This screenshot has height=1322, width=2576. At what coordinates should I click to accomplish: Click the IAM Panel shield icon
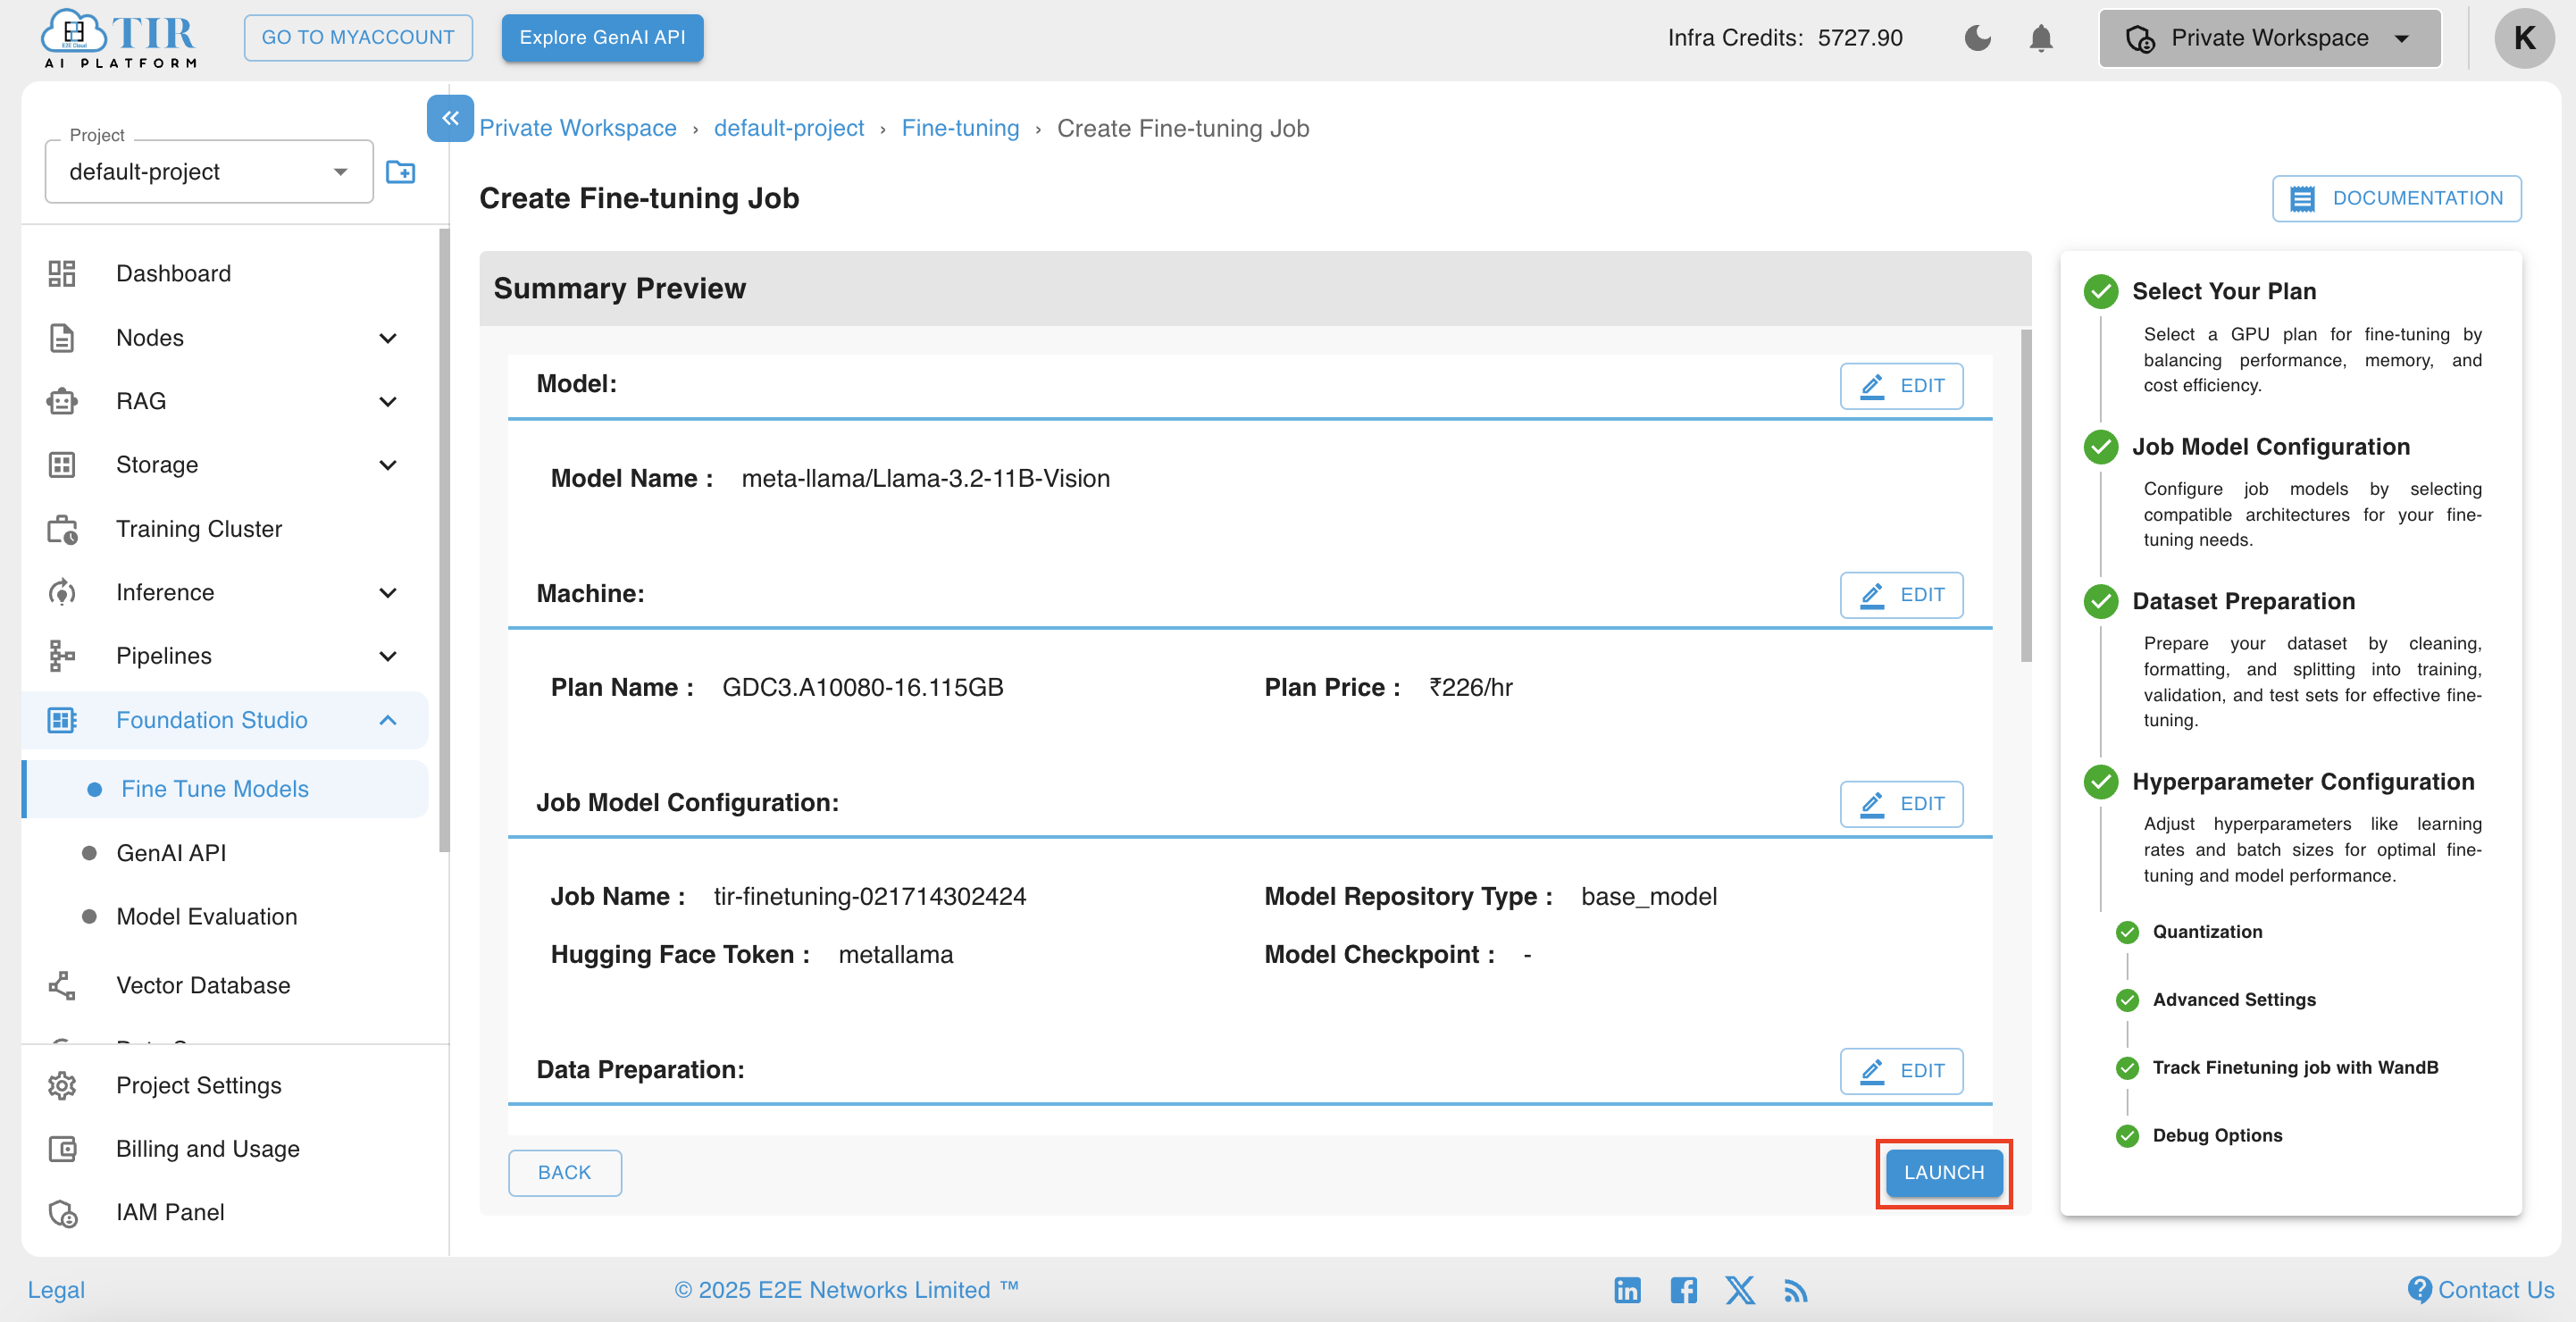pyautogui.click(x=62, y=1213)
